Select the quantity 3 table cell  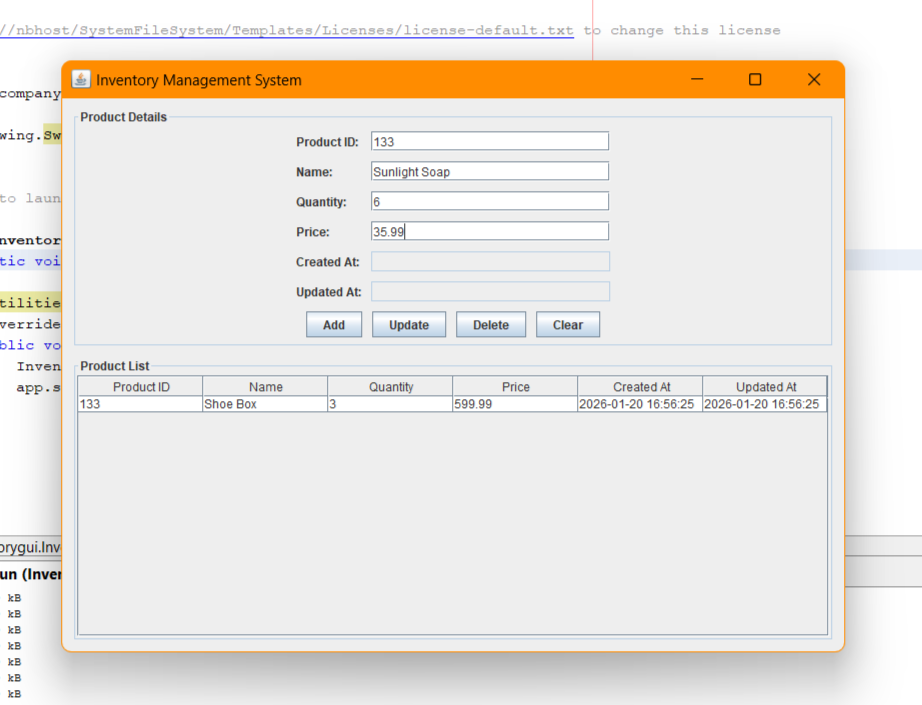[x=390, y=404]
